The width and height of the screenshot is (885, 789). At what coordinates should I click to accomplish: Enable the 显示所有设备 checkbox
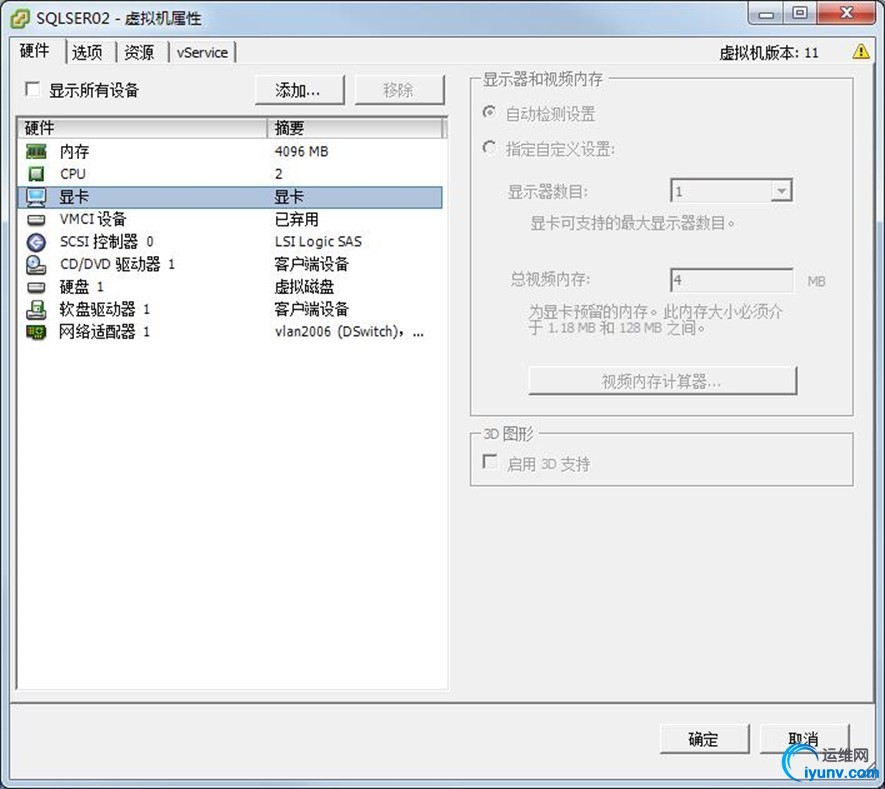coord(33,89)
